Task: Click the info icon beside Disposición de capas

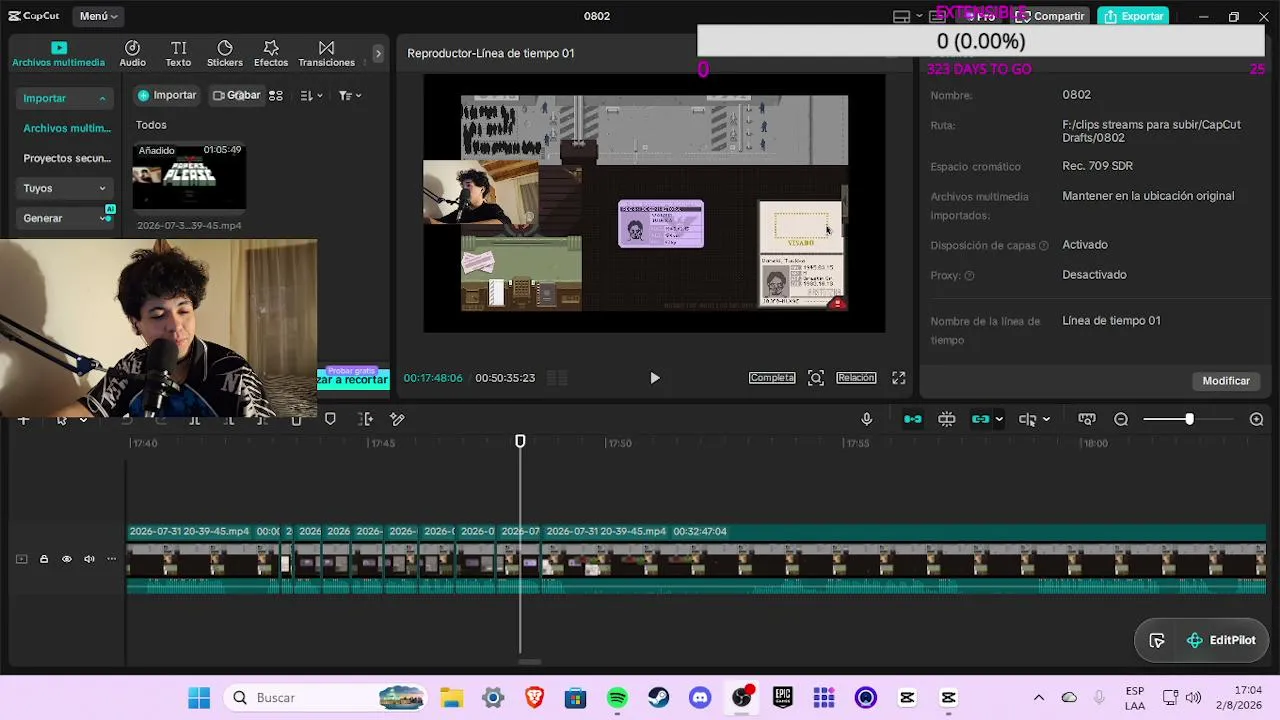Action: click(x=1044, y=246)
